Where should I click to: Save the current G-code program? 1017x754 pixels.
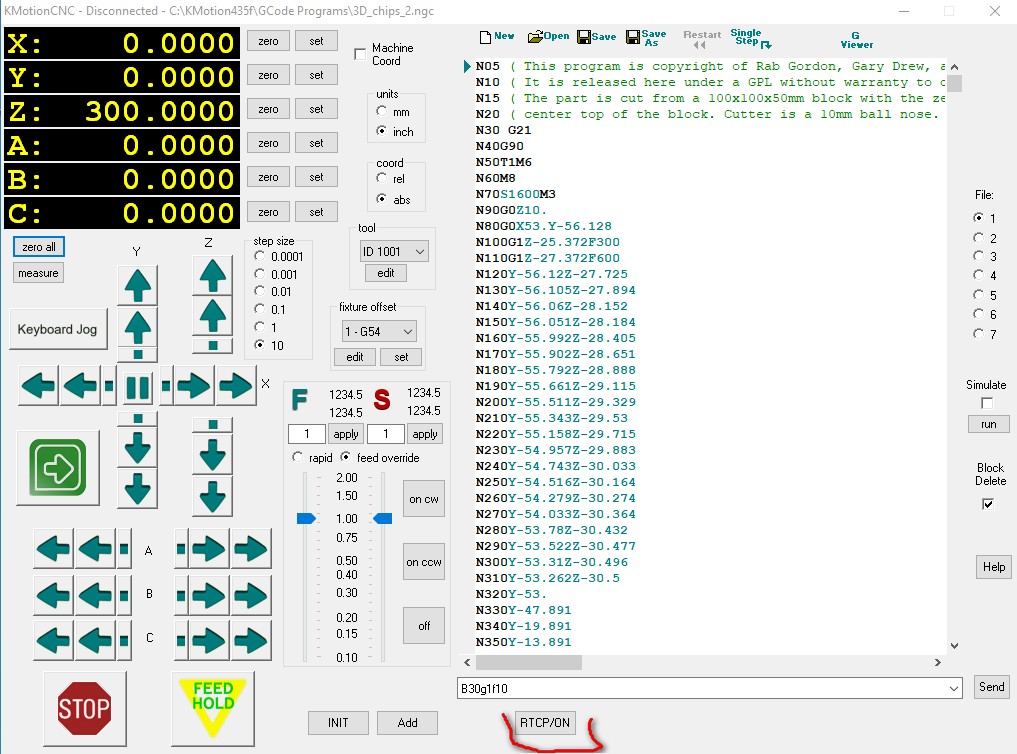point(596,37)
